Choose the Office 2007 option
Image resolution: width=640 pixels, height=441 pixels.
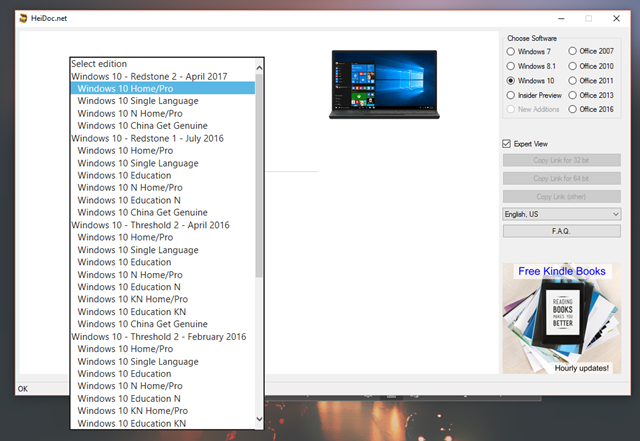pyautogui.click(x=573, y=51)
